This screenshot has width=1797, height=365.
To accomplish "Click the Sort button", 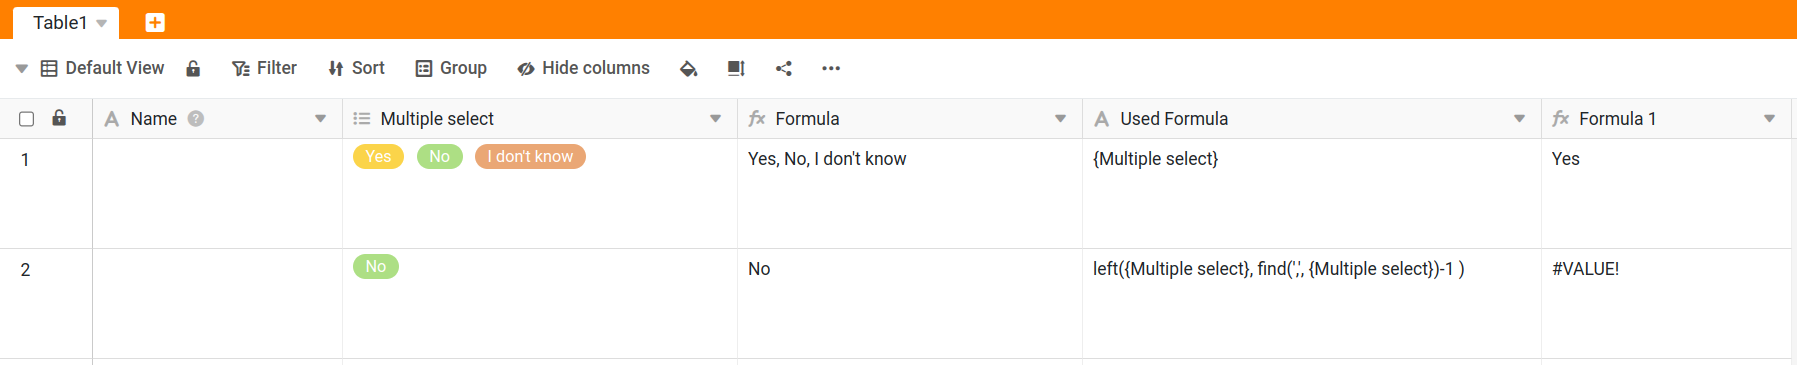I will (356, 68).
